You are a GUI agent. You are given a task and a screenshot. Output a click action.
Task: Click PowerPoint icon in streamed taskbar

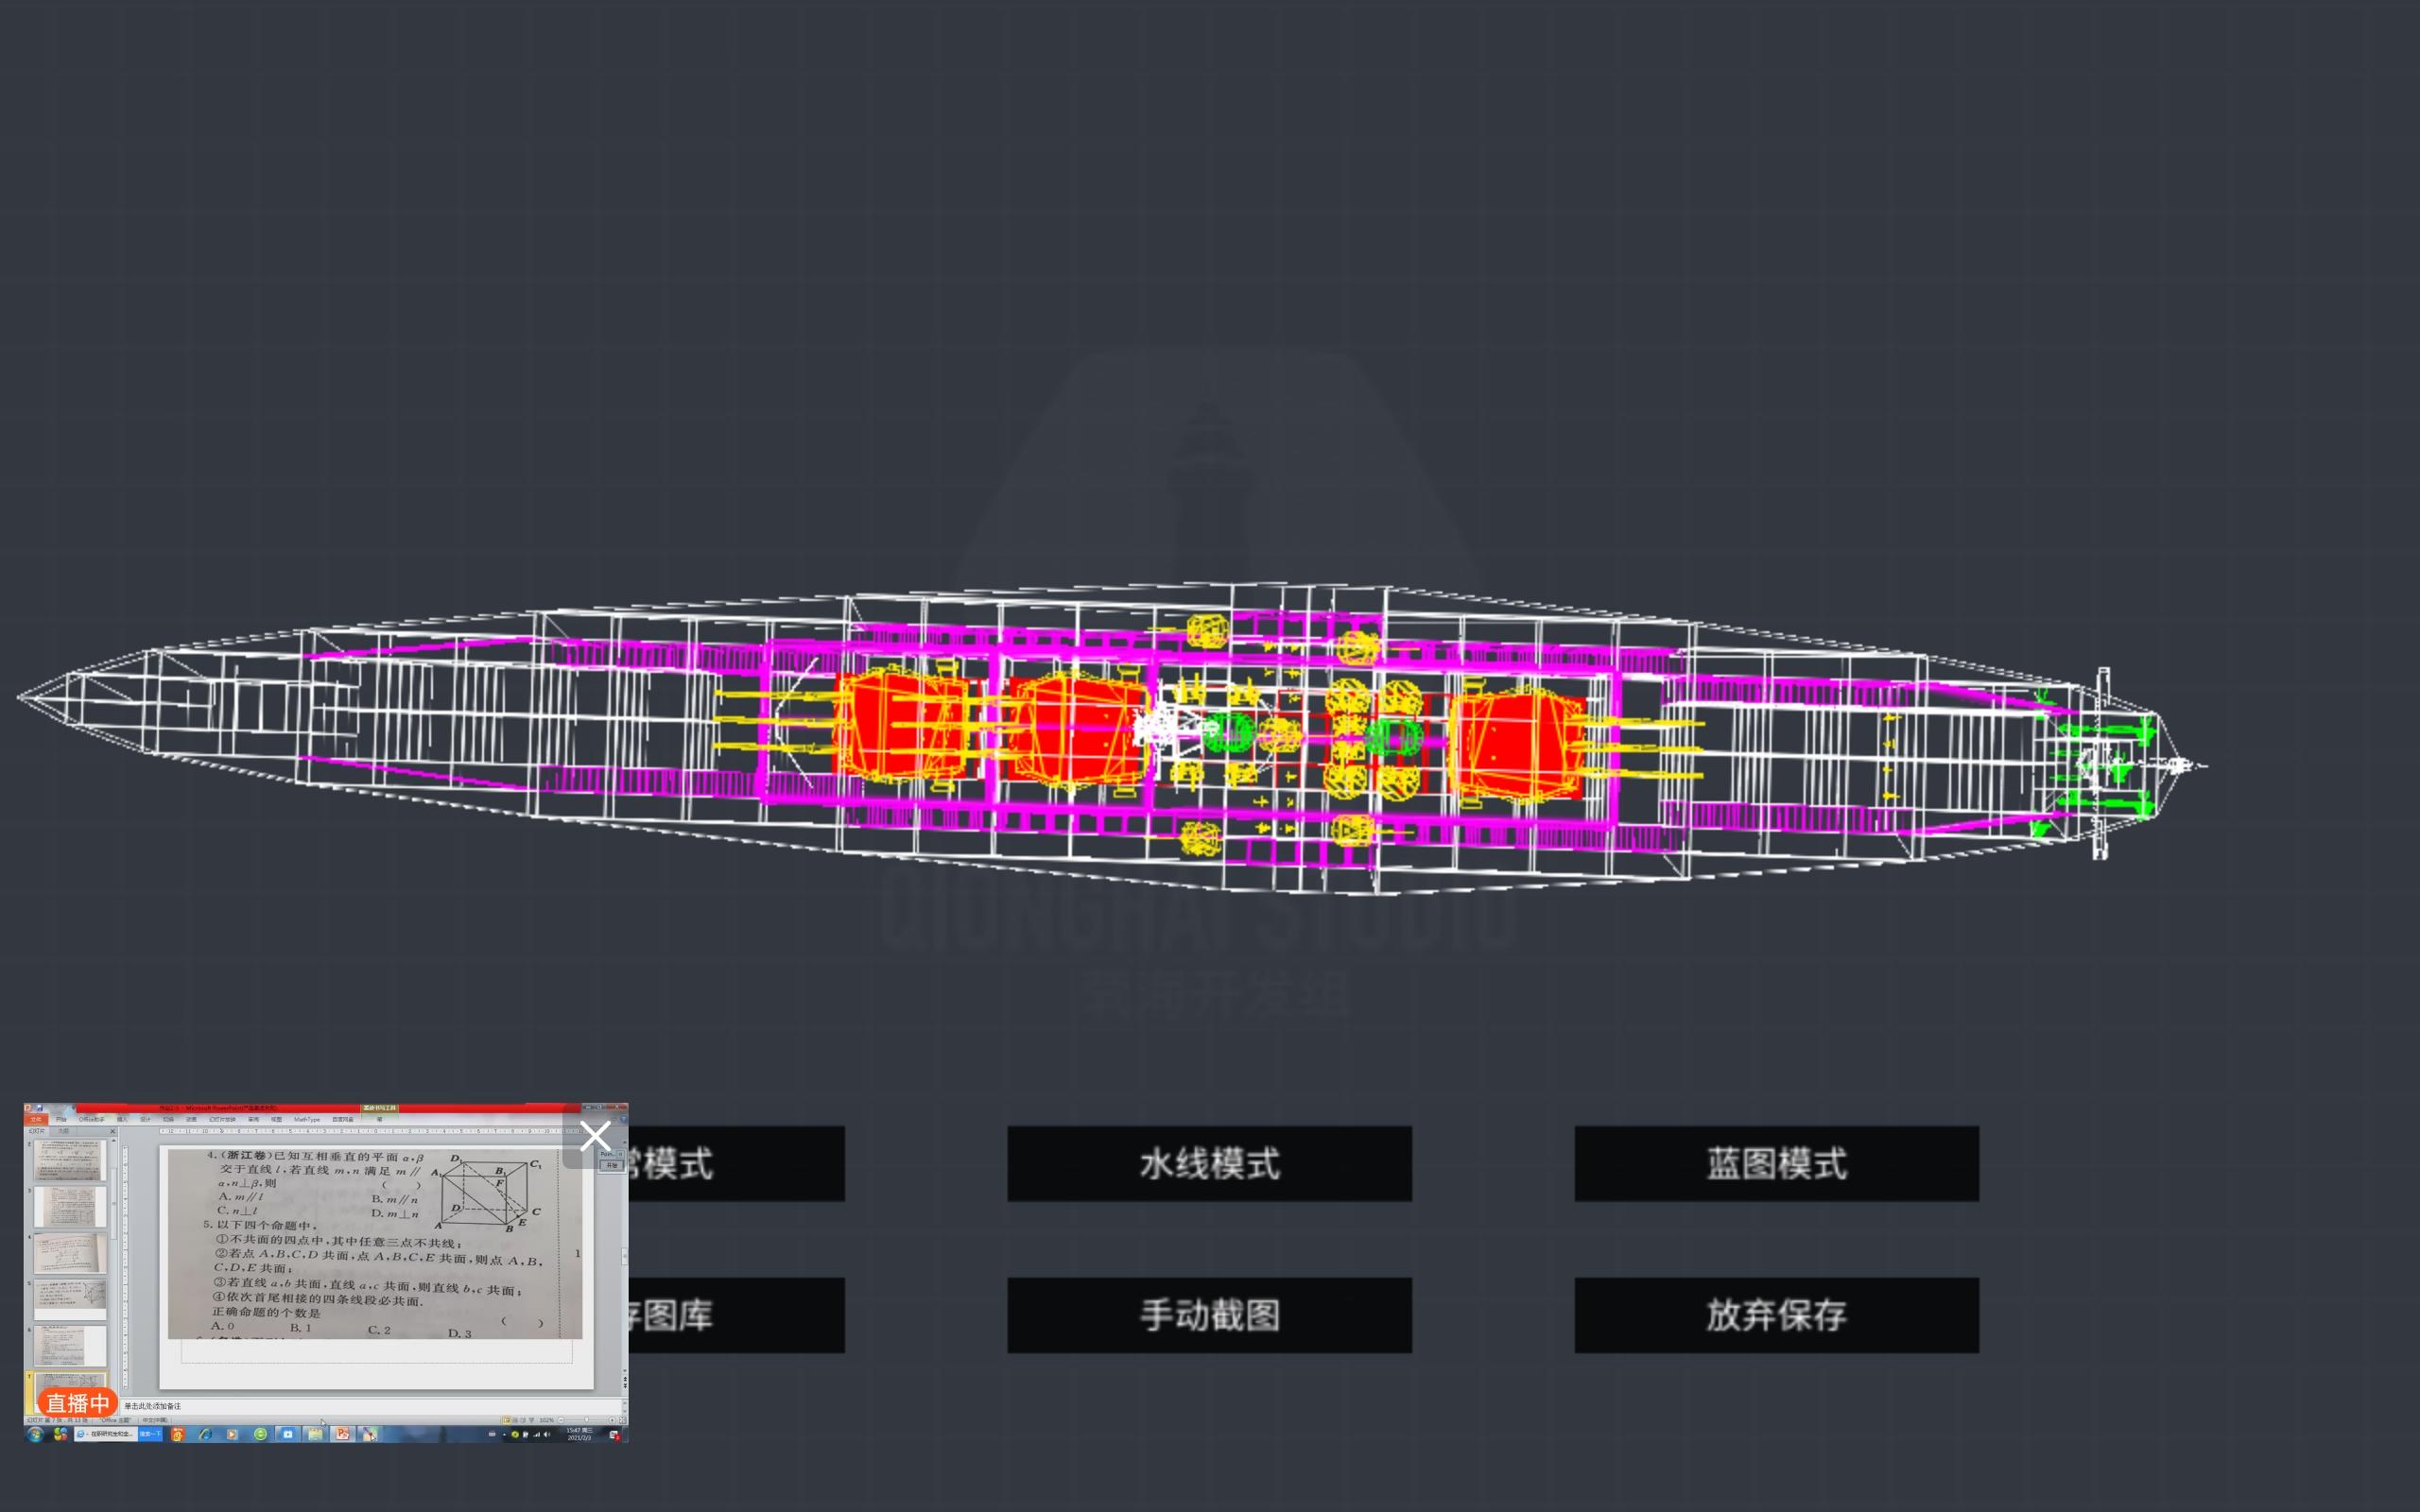343,1434
